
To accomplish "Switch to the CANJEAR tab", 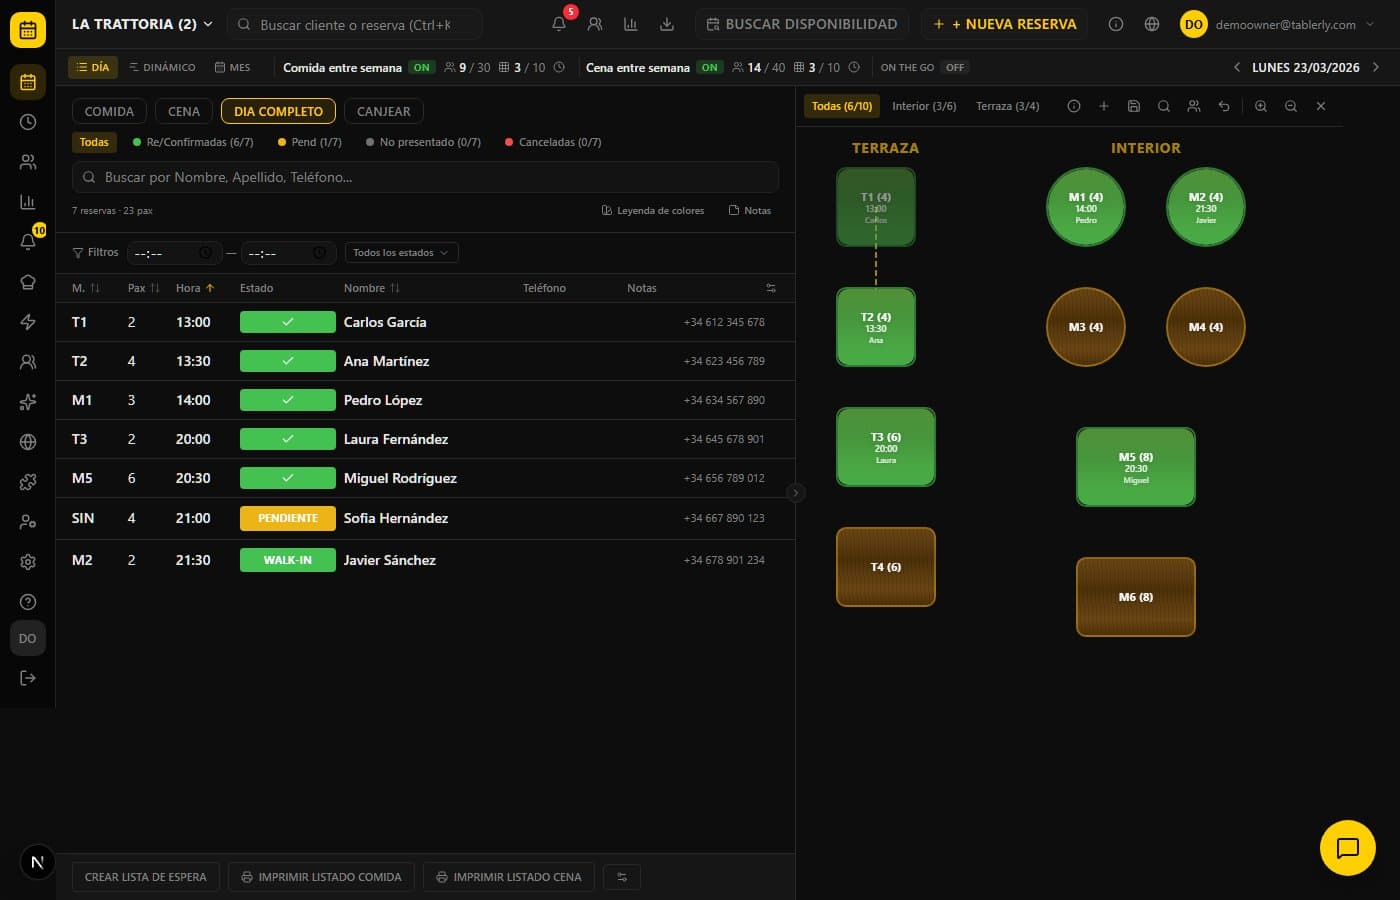I will coord(384,111).
